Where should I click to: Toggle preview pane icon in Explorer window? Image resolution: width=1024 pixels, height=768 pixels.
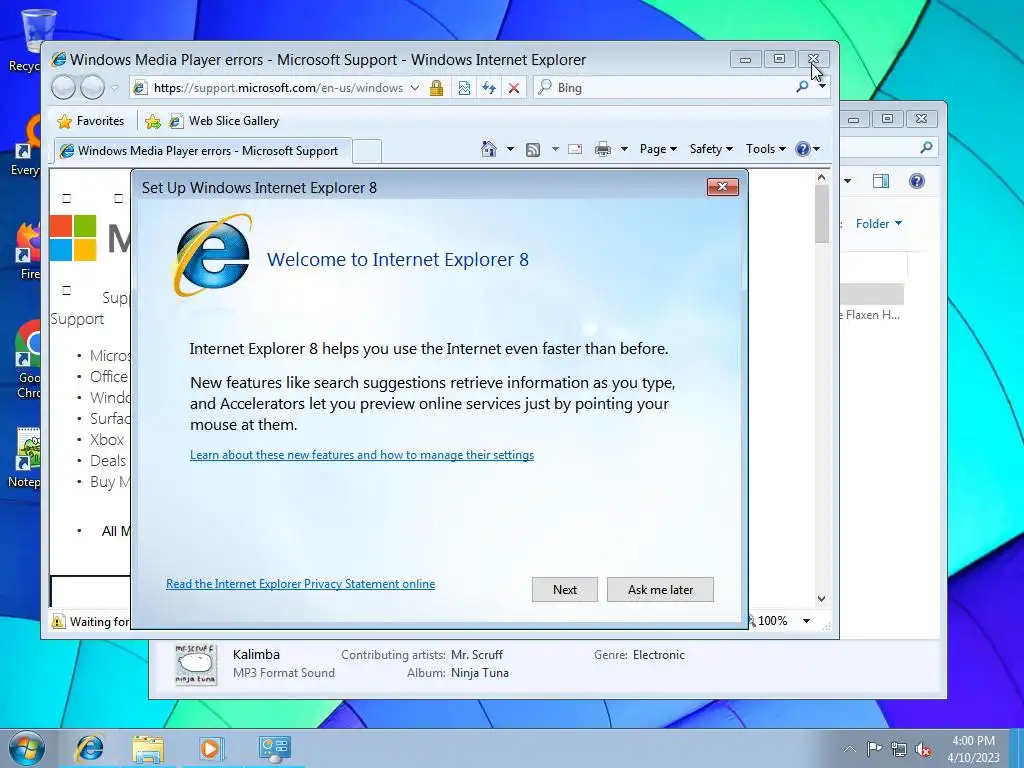[x=880, y=181]
